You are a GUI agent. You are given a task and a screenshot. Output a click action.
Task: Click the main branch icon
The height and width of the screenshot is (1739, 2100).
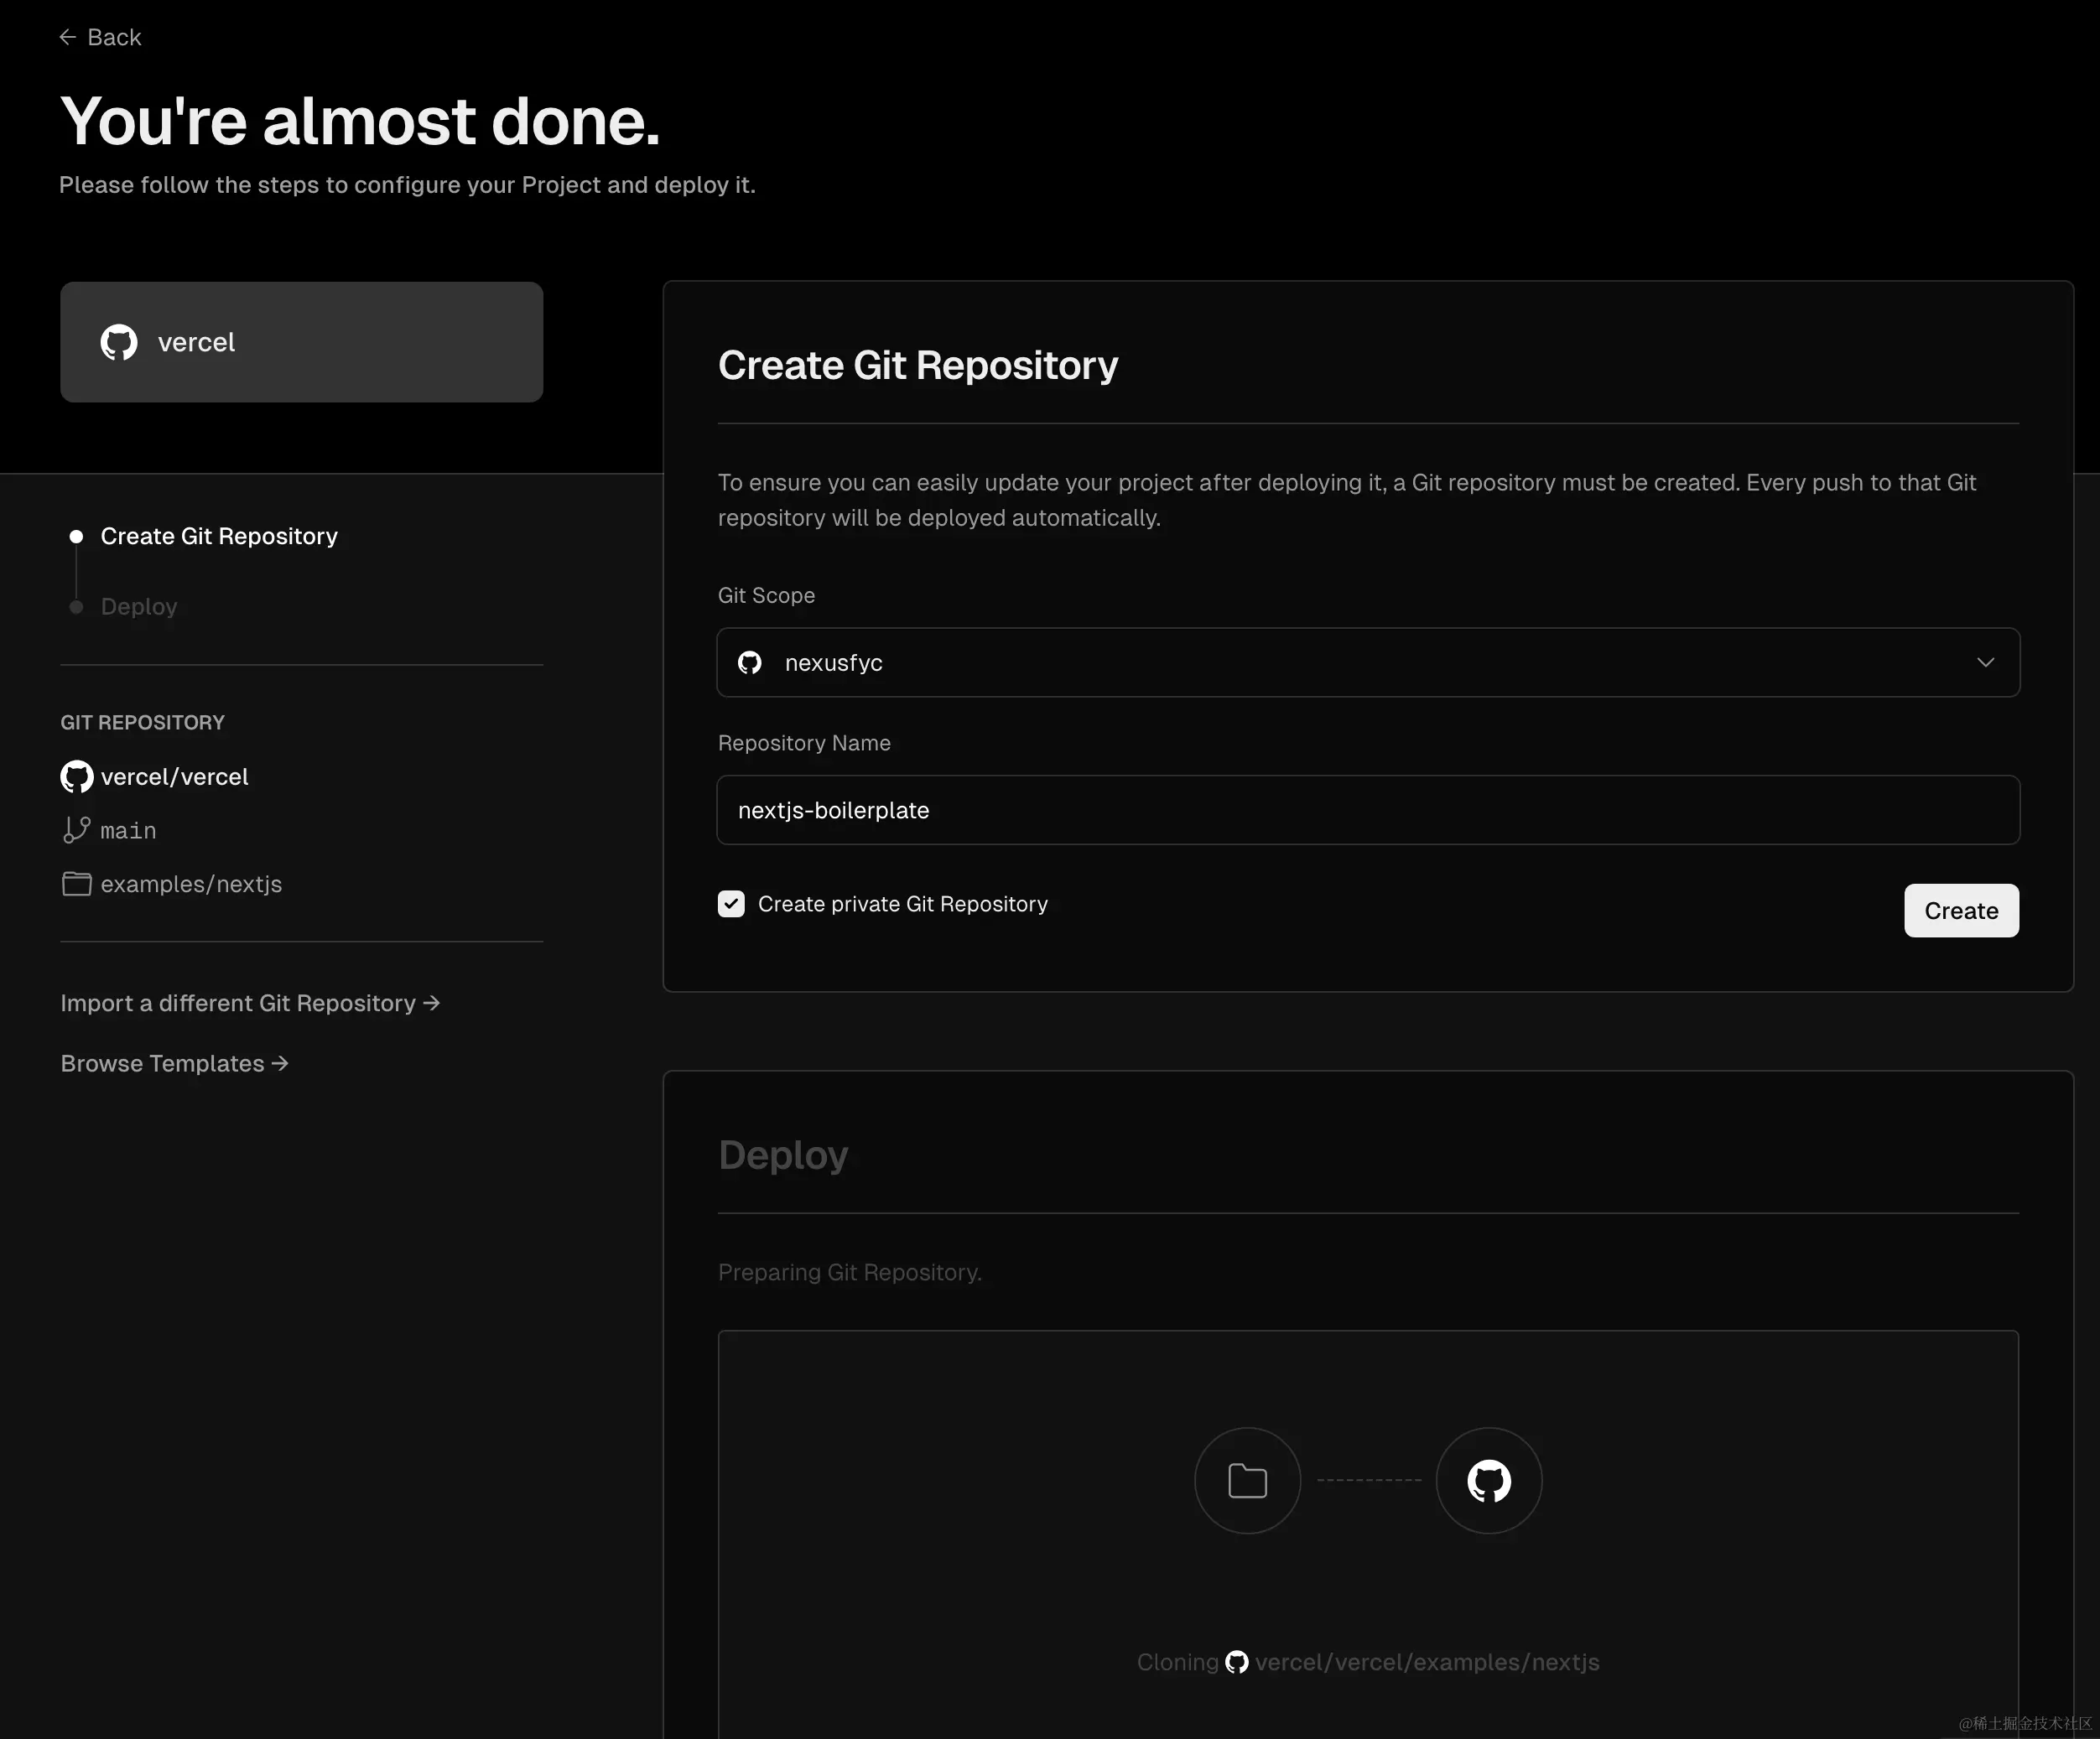coord(77,830)
